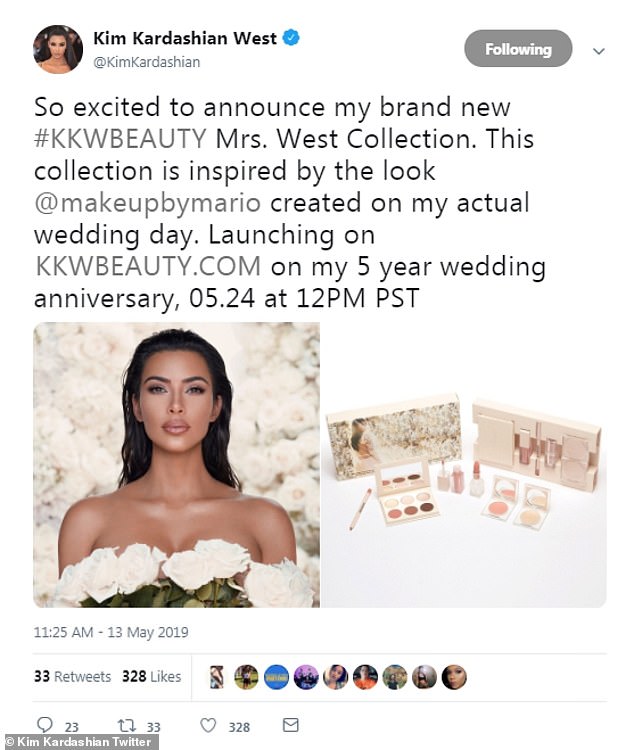Open Kim Kardashian West's profile avatar
Viewport: 634px width, 750px height.
pyautogui.click(x=57, y=49)
